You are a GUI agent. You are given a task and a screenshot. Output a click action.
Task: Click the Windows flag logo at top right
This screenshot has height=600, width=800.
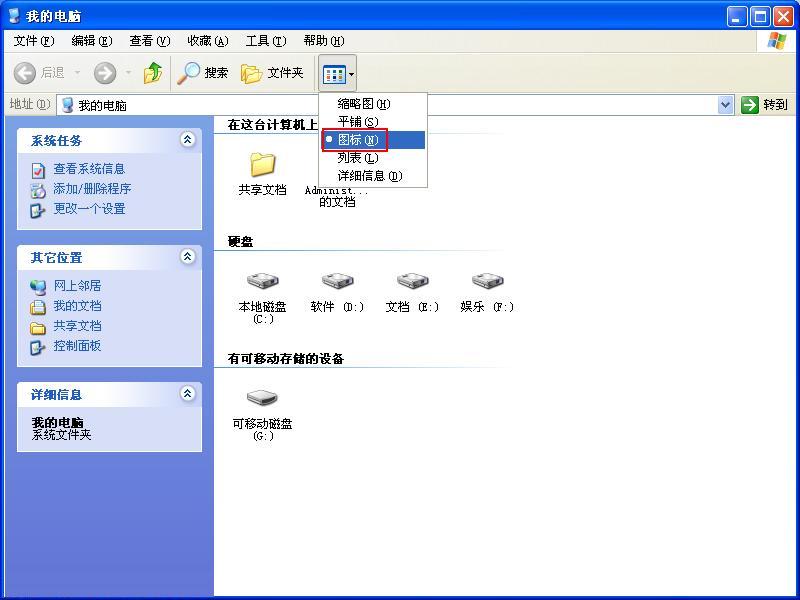click(777, 41)
